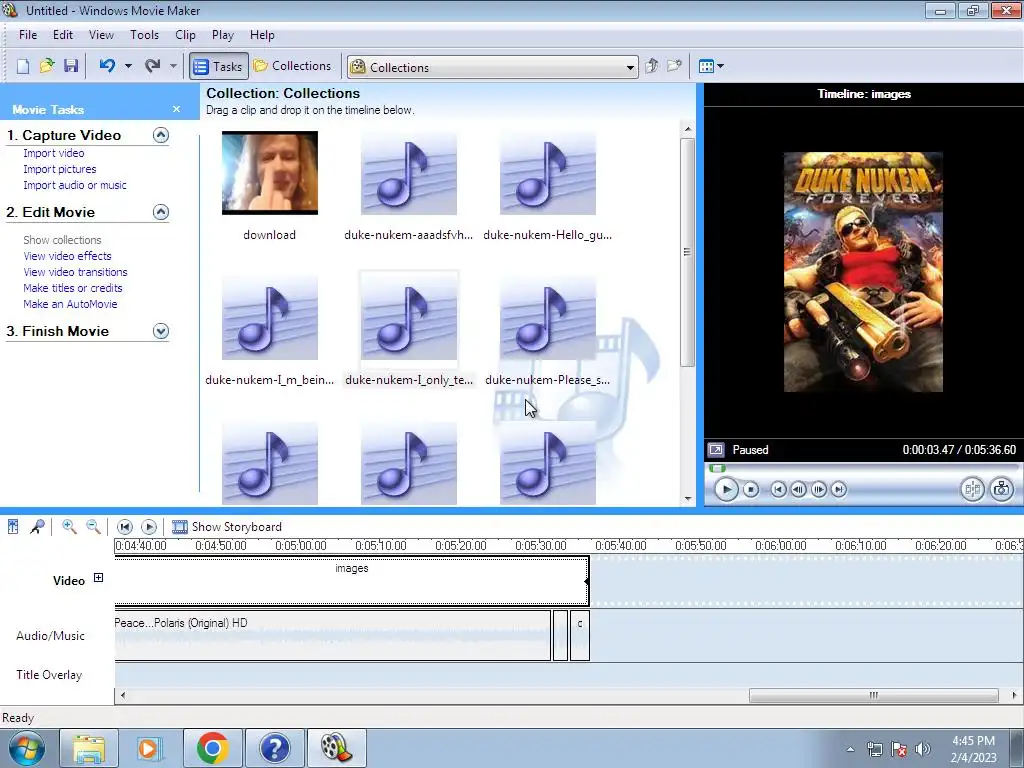1024x768 pixels.
Task: Open the Clip menu
Action: [185, 35]
